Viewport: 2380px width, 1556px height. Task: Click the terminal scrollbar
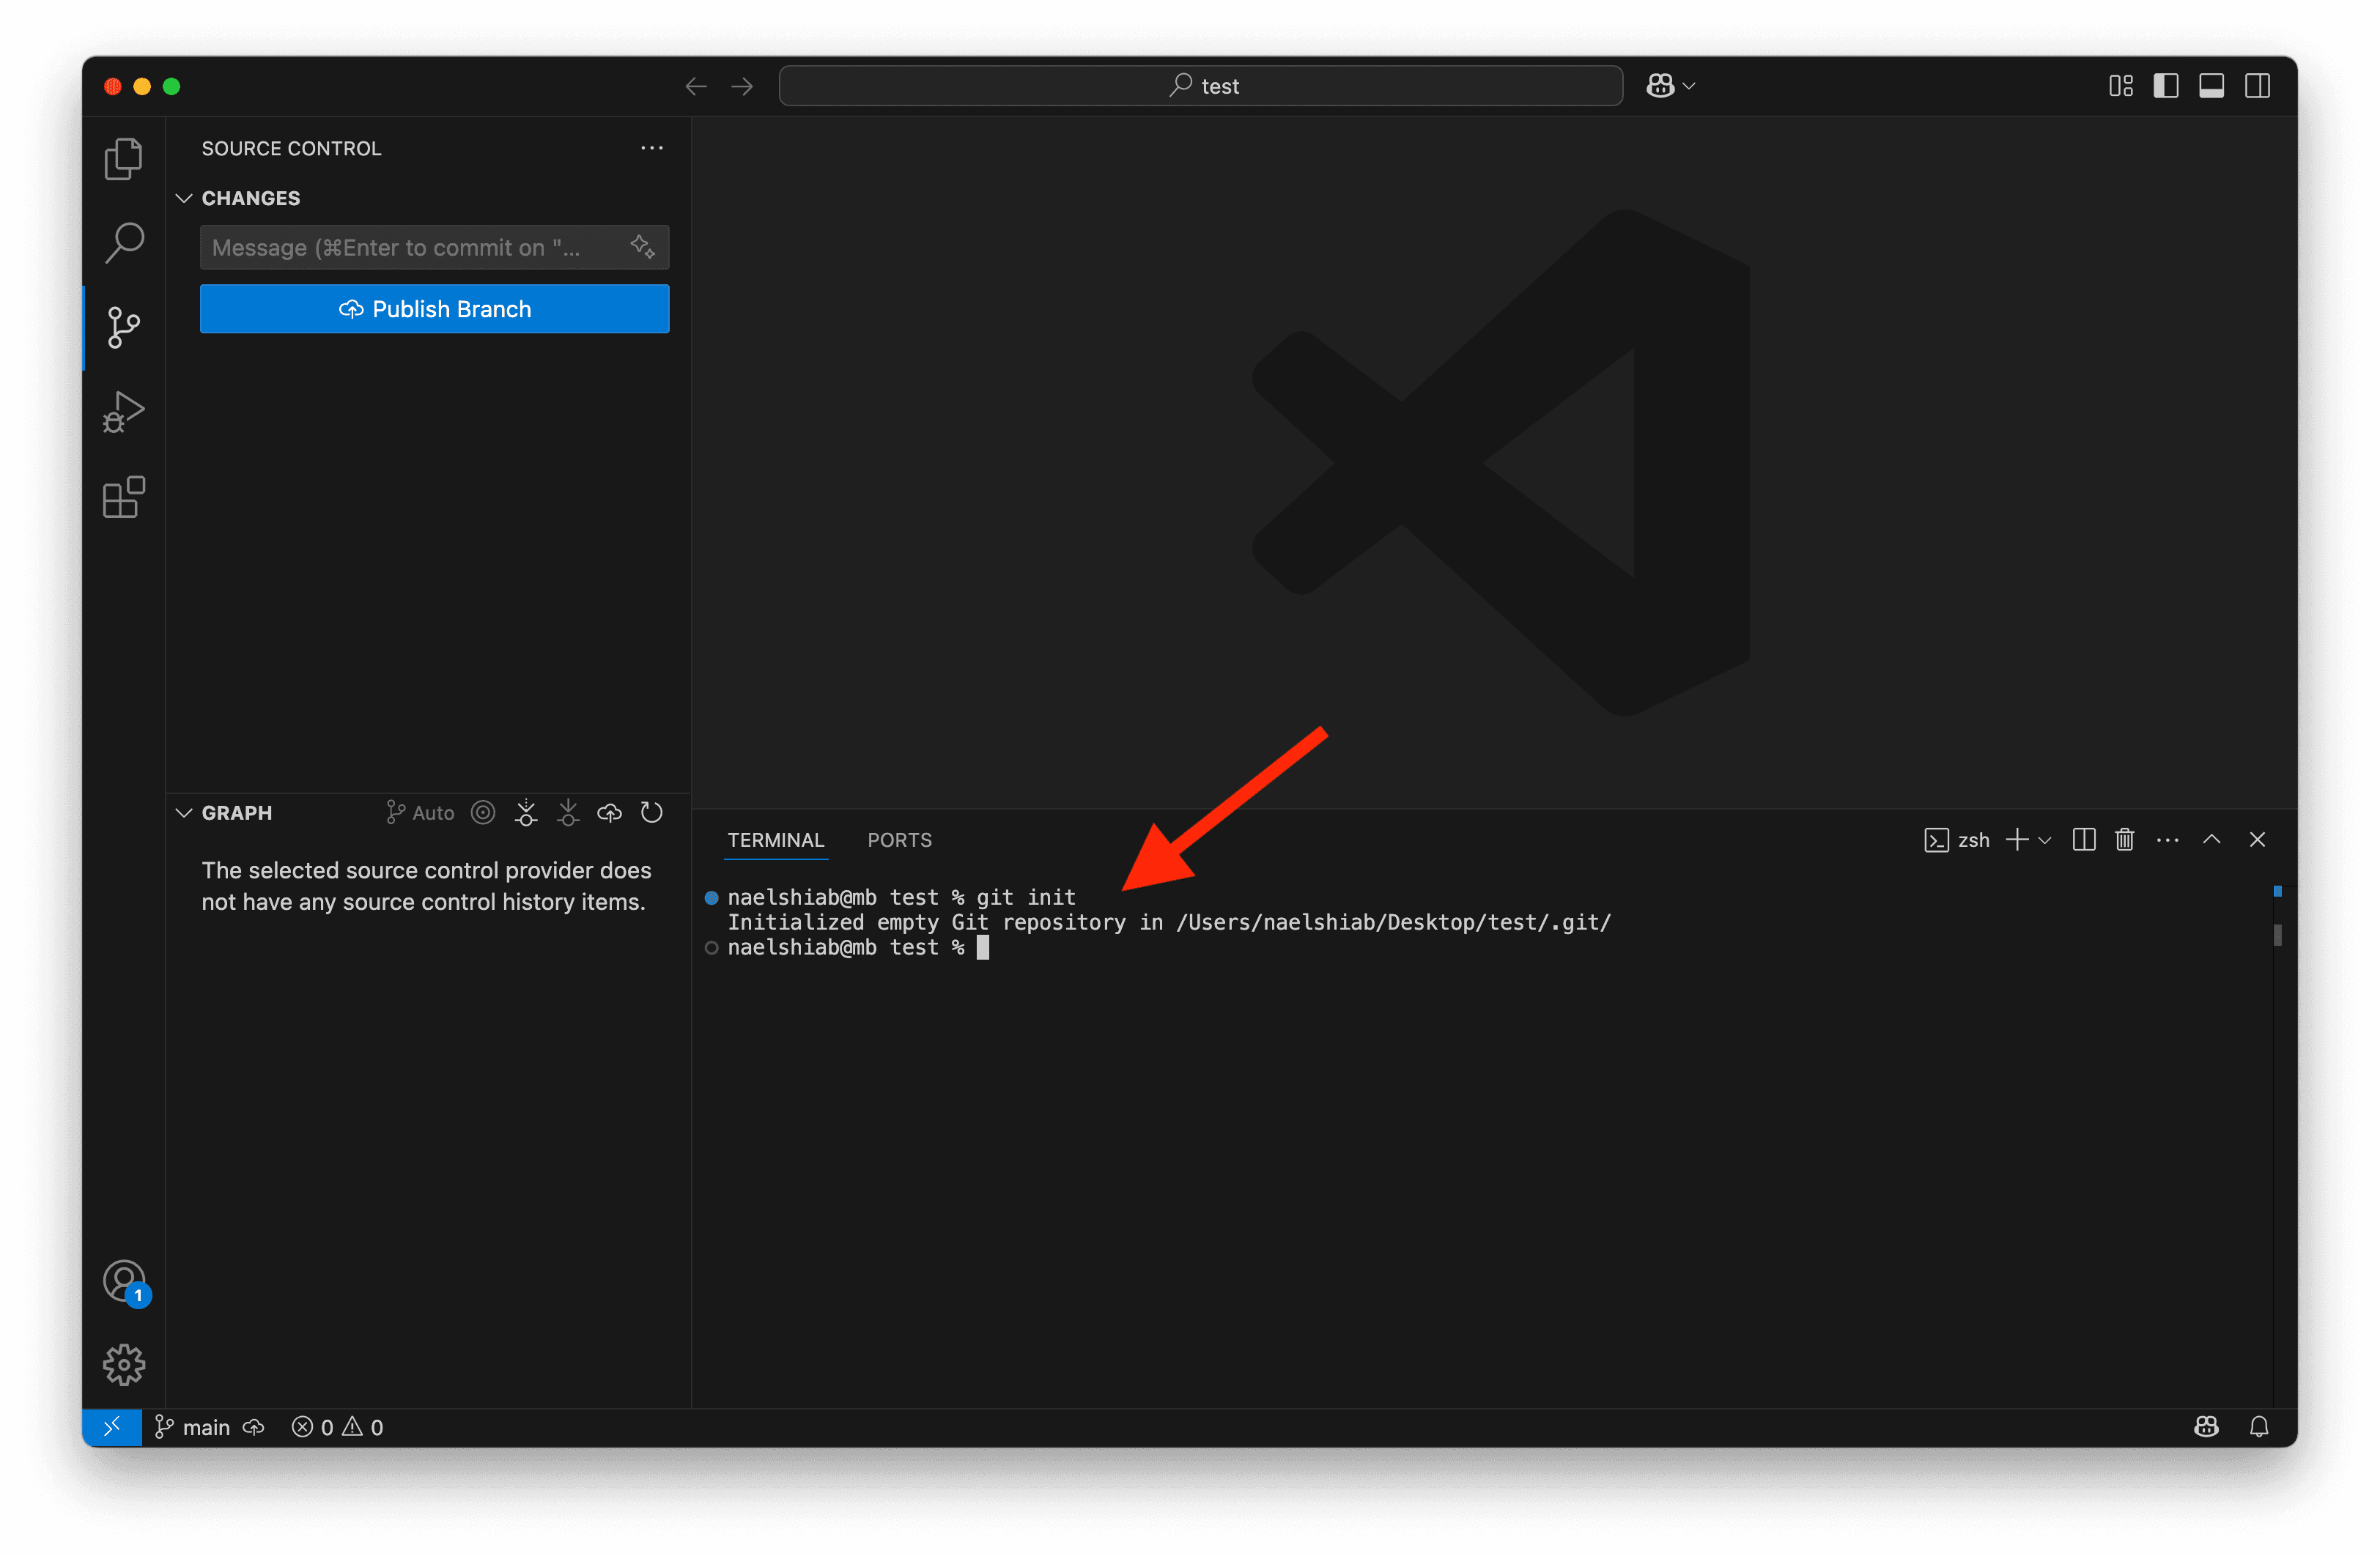click(x=2278, y=935)
